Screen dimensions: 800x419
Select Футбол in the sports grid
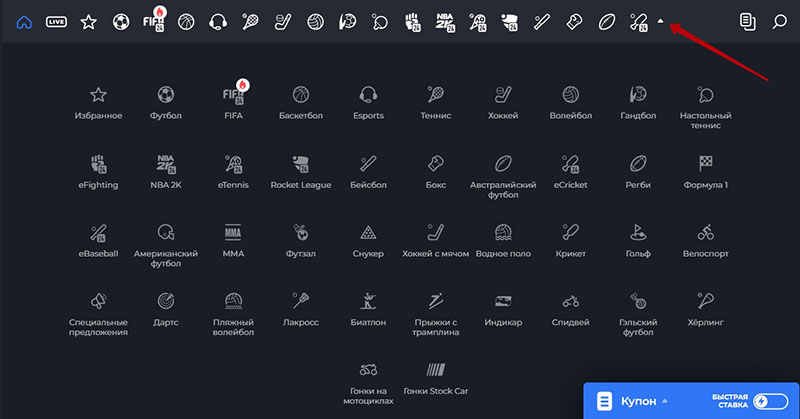click(x=166, y=102)
